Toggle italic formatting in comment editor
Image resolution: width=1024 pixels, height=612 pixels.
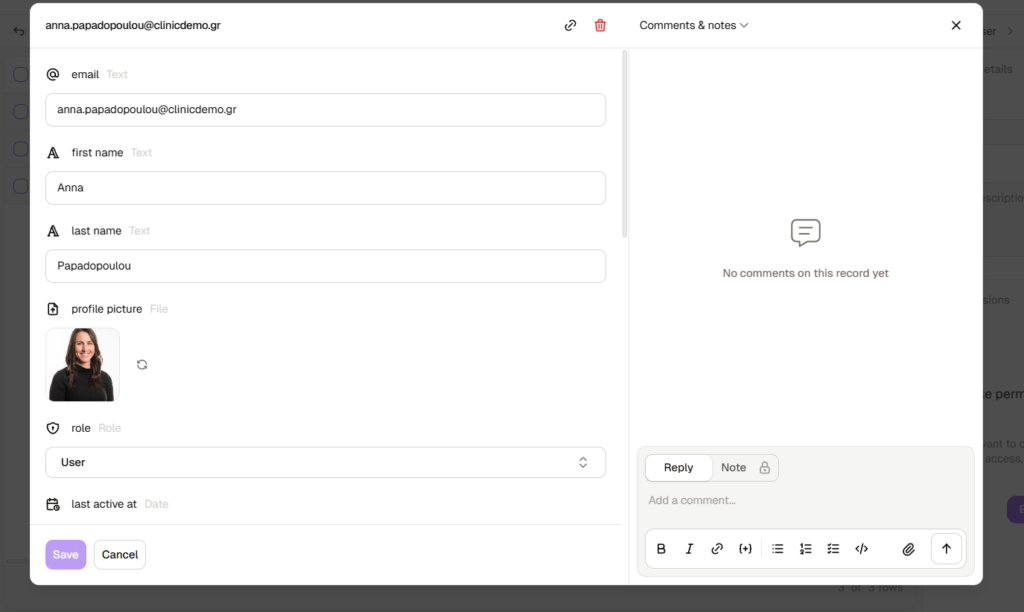point(689,549)
